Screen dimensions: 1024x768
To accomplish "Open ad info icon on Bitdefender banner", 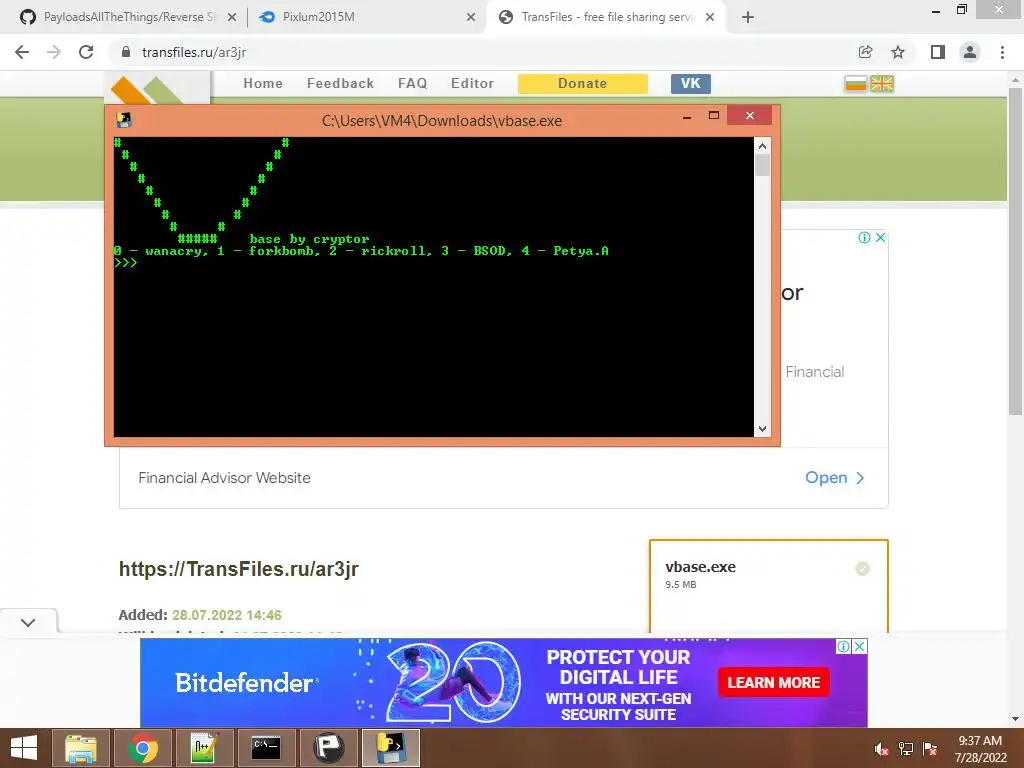I will coord(844,647).
